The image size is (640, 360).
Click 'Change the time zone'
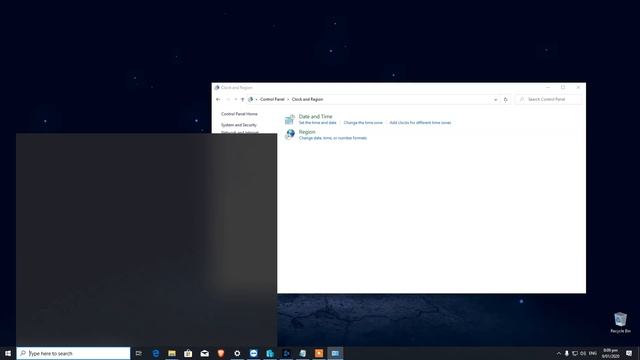[x=363, y=122]
